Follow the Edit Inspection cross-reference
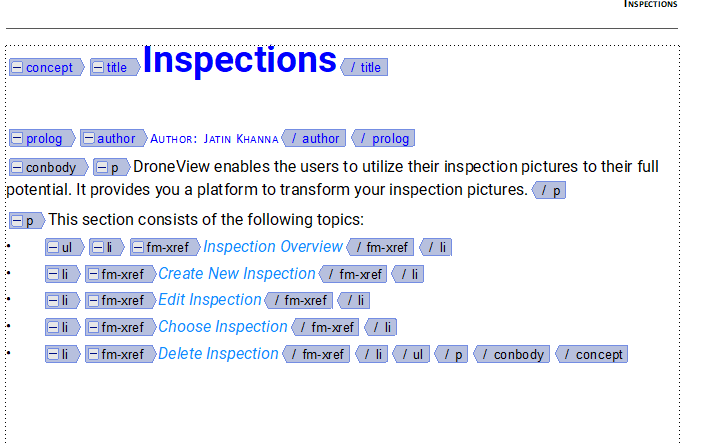Viewport: 706px width, 444px height. (x=210, y=300)
